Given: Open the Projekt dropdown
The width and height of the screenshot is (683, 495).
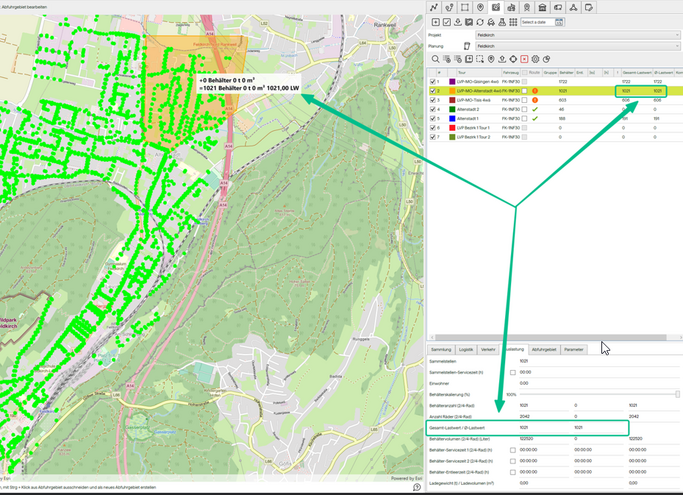Looking at the screenshot, I should [x=578, y=35].
